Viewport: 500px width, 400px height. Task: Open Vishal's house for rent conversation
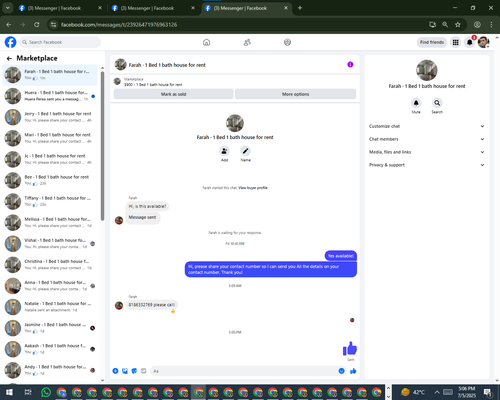click(x=50, y=243)
